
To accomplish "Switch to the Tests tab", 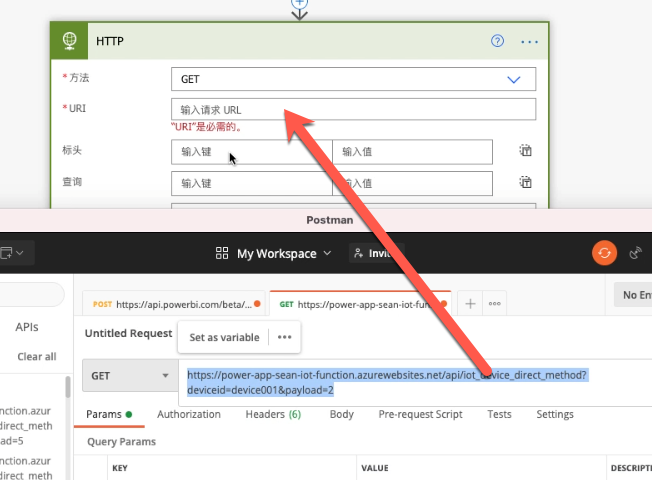I will click(499, 414).
